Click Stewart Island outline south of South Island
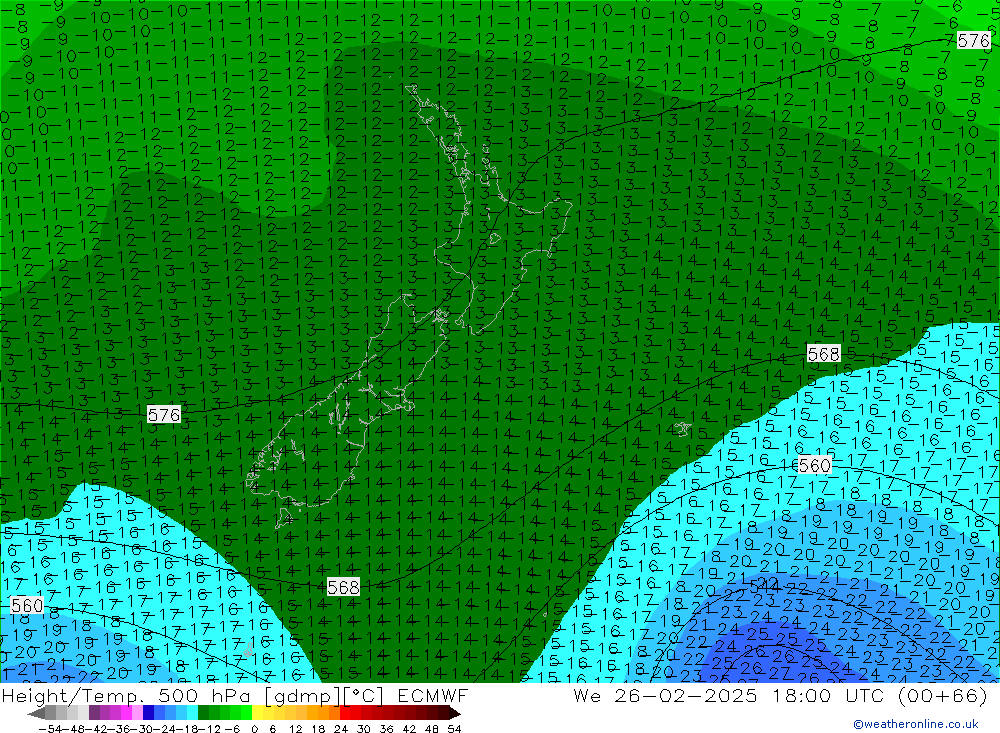This screenshot has width=1000, height=733. (x=284, y=518)
